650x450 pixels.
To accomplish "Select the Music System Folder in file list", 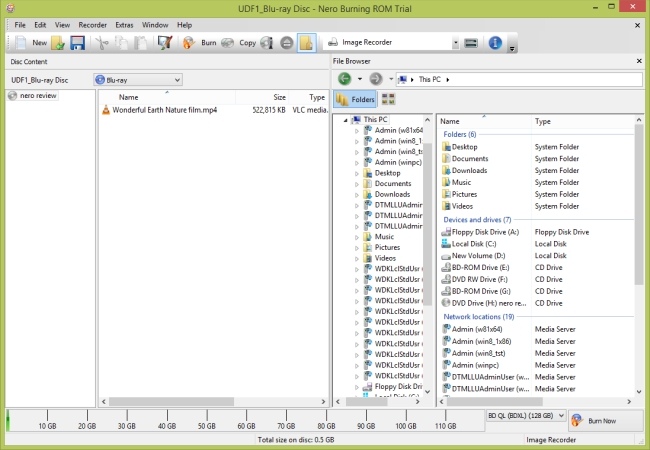I will tap(461, 182).
